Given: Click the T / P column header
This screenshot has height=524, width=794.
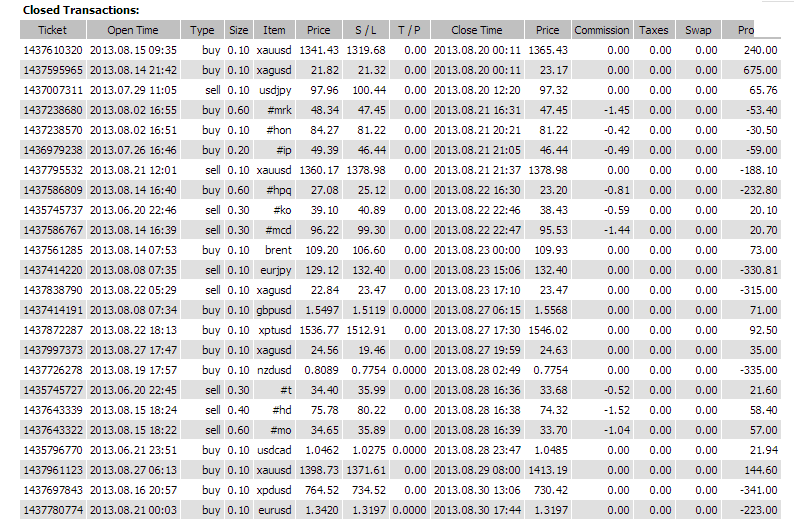Looking at the screenshot, I should tap(409, 30).
